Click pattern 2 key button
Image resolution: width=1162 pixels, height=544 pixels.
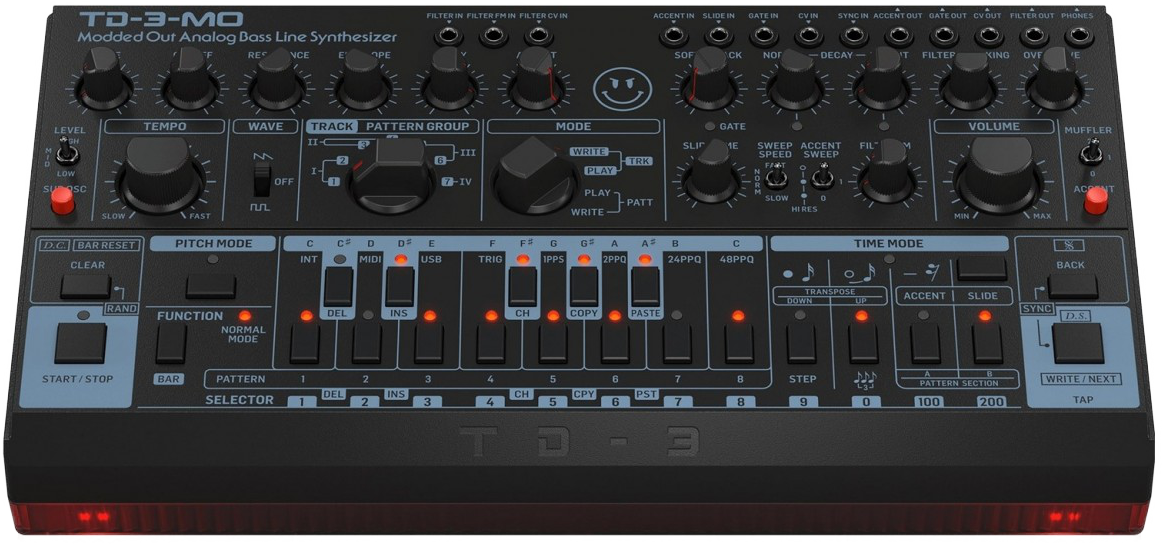[367, 344]
